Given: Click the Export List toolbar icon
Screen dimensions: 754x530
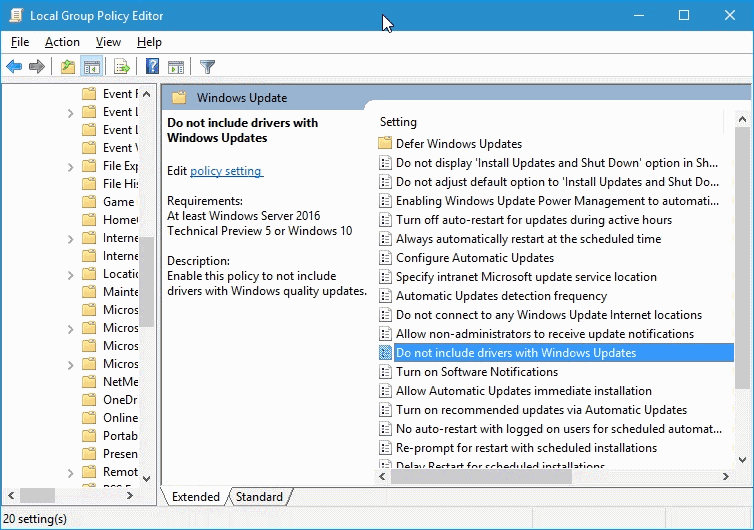Looking at the screenshot, I should tap(122, 66).
